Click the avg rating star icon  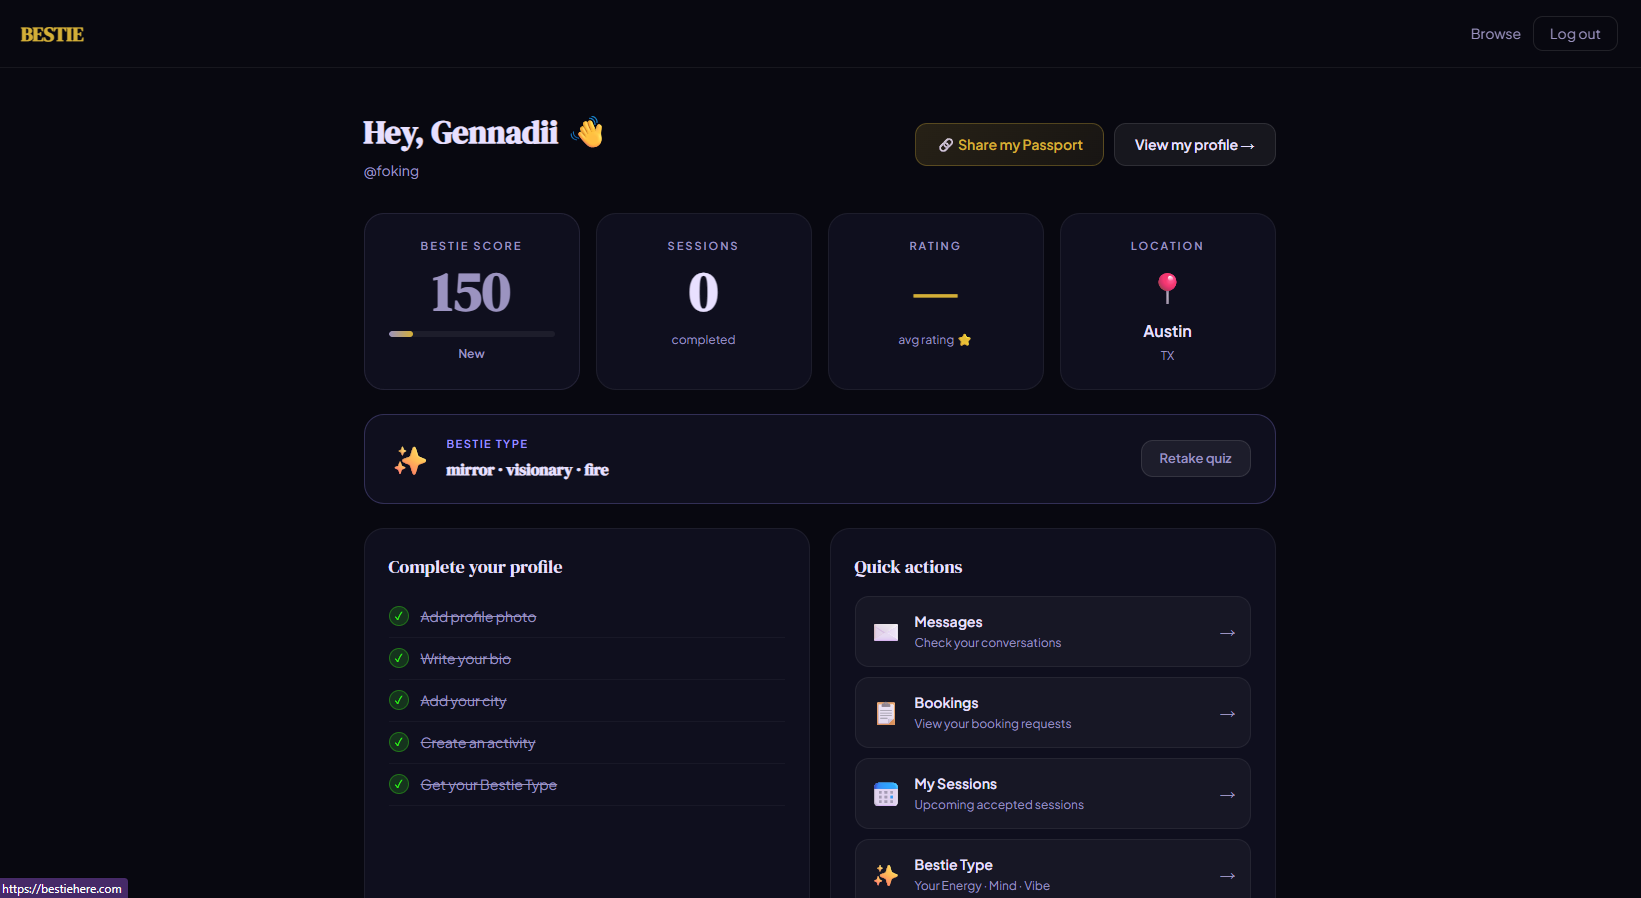(964, 340)
